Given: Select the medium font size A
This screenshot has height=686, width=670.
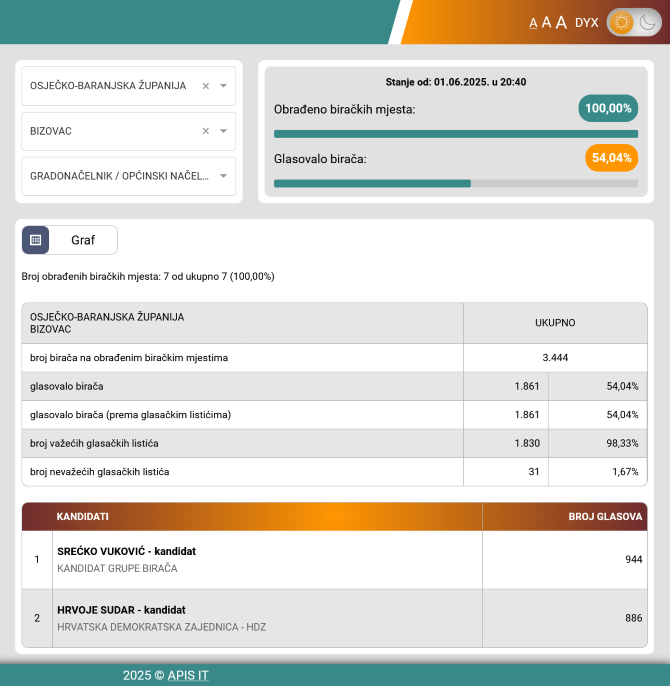Looking at the screenshot, I should [546, 23].
